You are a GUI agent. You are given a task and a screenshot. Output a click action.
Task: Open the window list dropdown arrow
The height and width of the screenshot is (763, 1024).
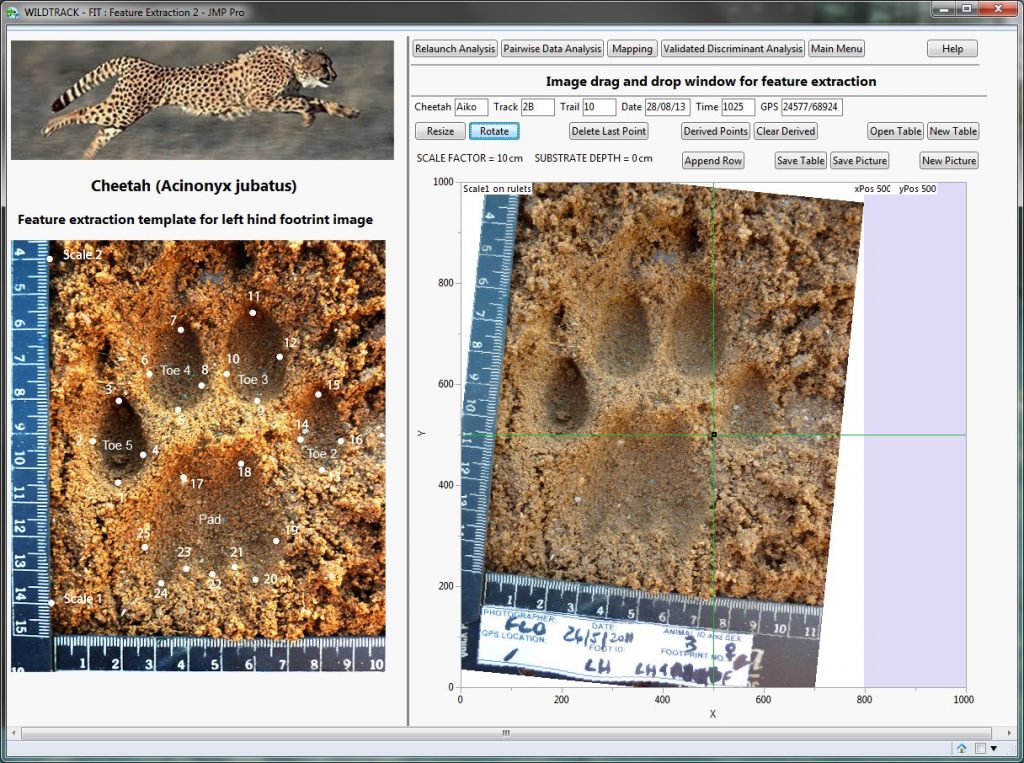point(993,748)
